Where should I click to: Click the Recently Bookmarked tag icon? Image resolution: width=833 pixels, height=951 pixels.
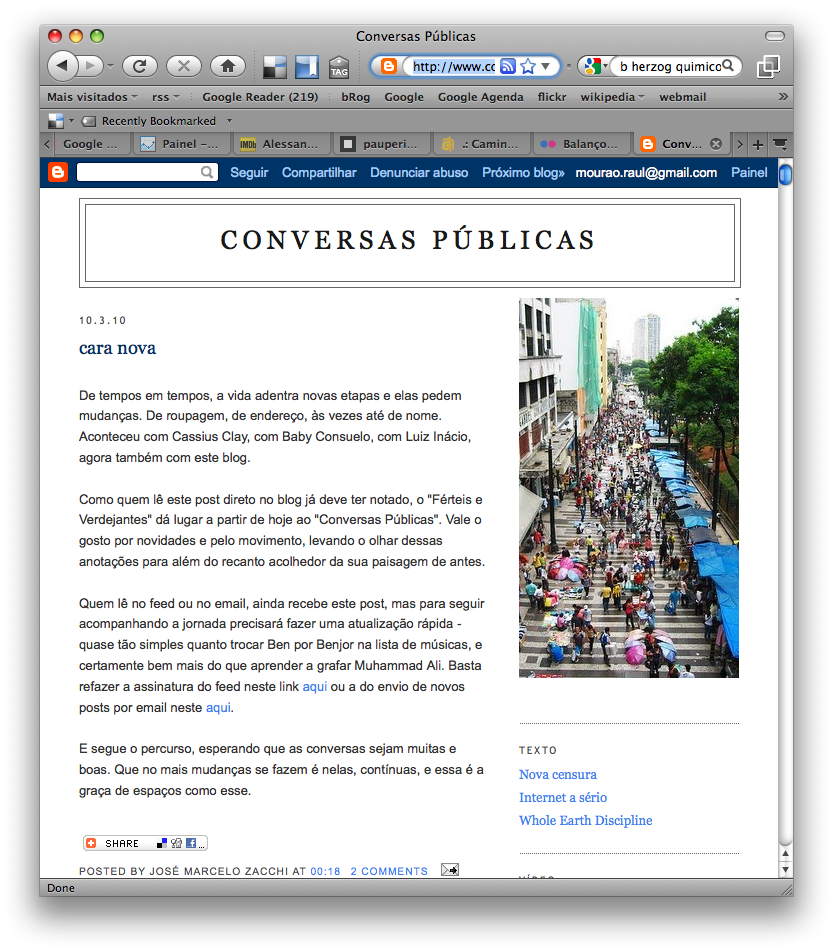pos(89,121)
